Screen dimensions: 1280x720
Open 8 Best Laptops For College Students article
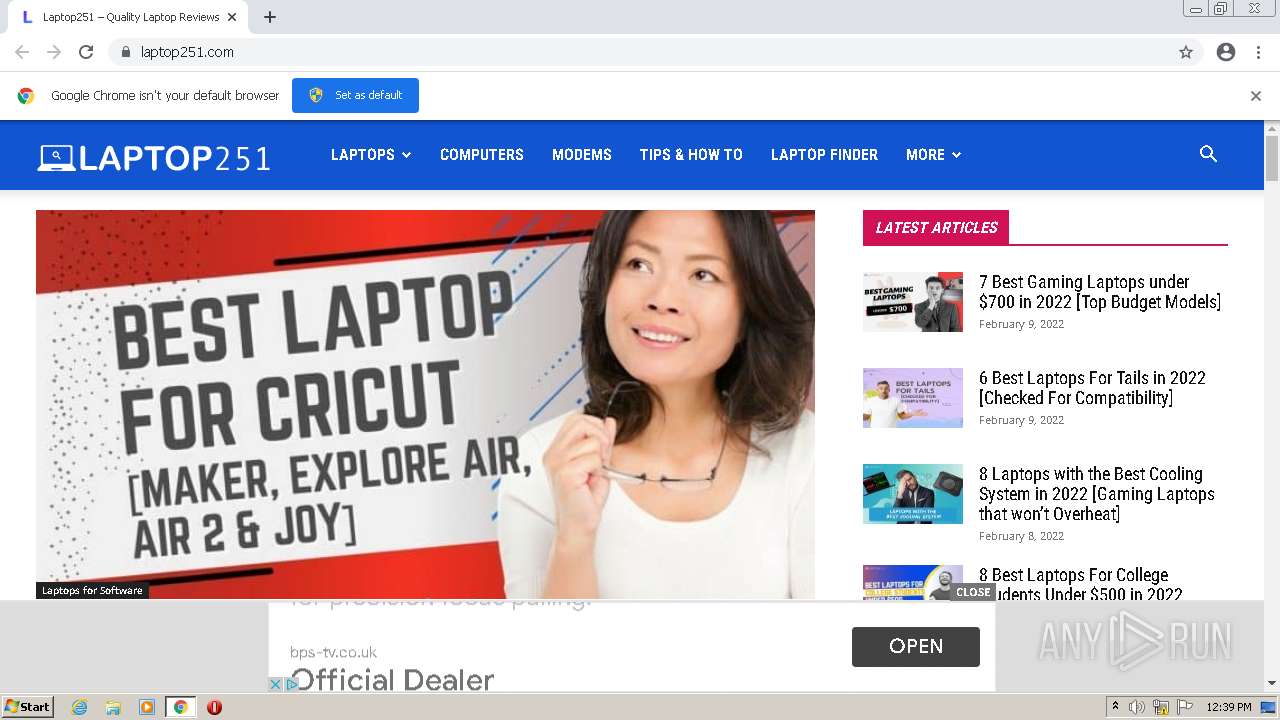tap(1080, 585)
